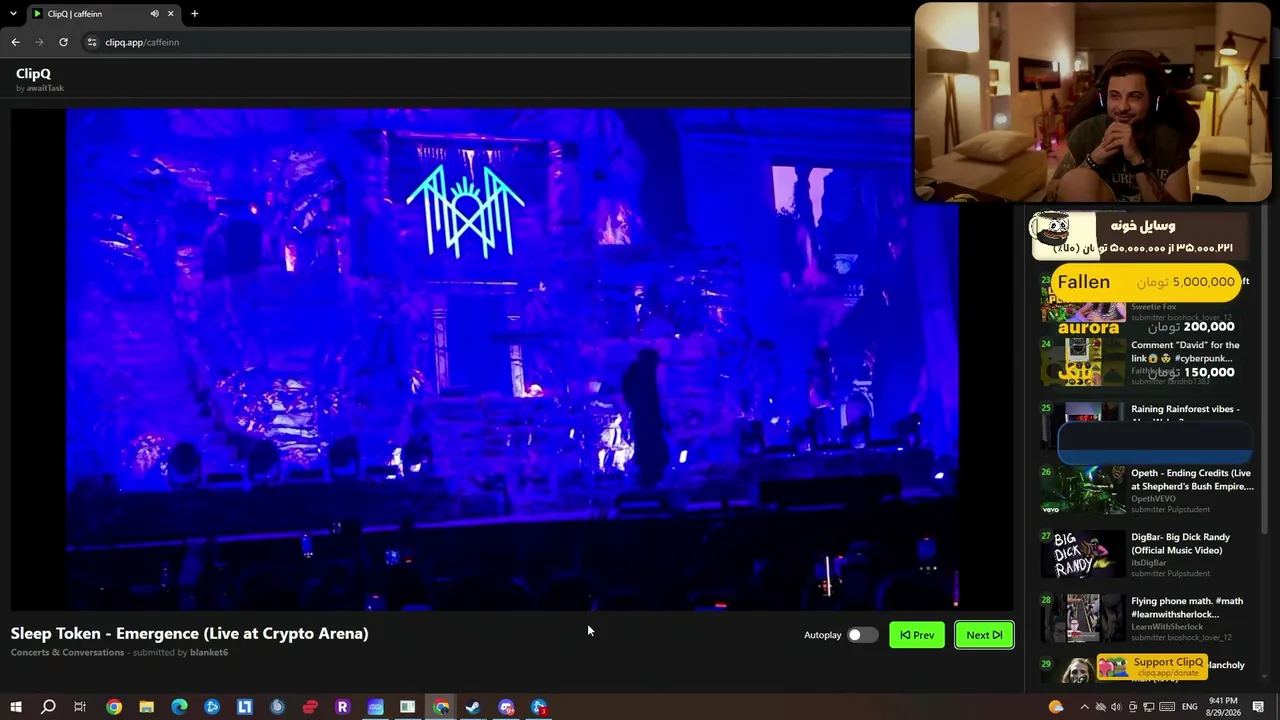Reload the ClipQ page
This screenshot has width=1280, height=720.
click(x=63, y=42)
